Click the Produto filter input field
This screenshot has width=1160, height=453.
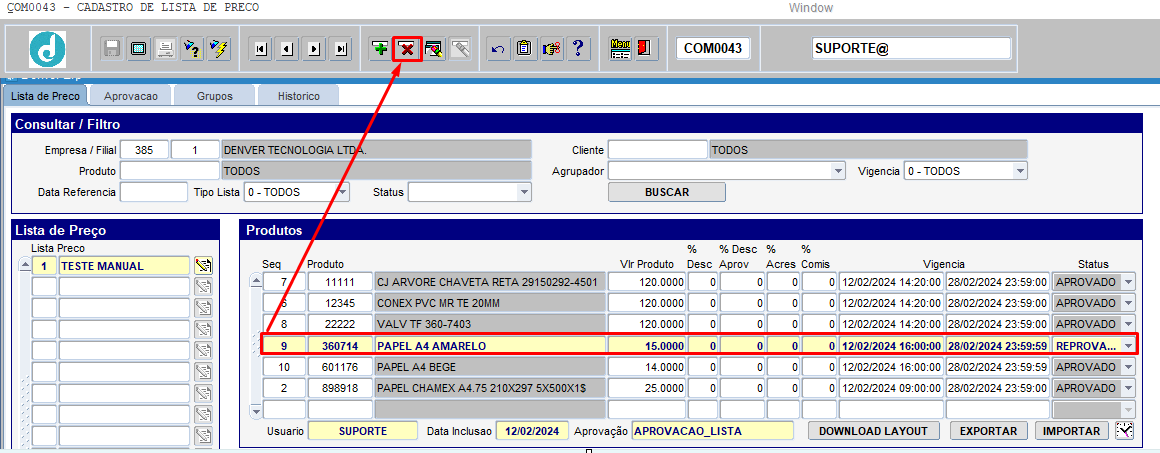pos(169,171)
